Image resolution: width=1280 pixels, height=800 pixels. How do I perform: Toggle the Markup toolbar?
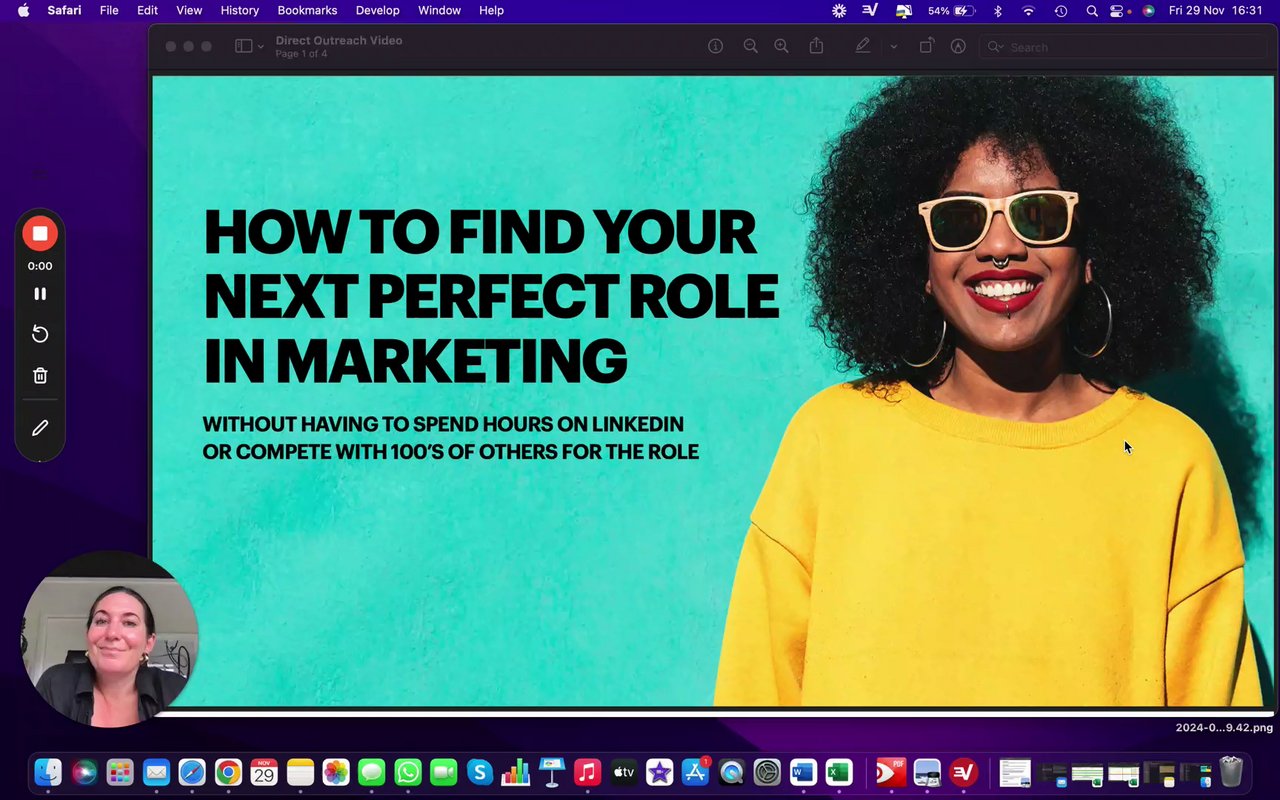(x=958, y=46)
